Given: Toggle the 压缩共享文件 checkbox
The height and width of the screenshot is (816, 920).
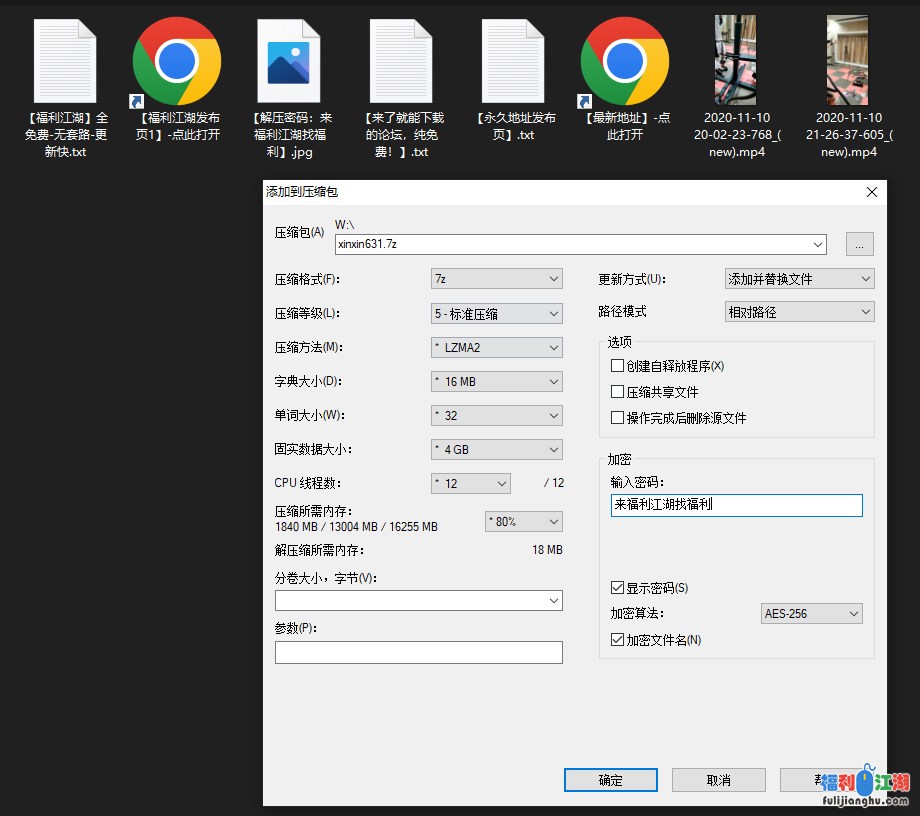Looking at the screenshot, I should pos(617,392).
